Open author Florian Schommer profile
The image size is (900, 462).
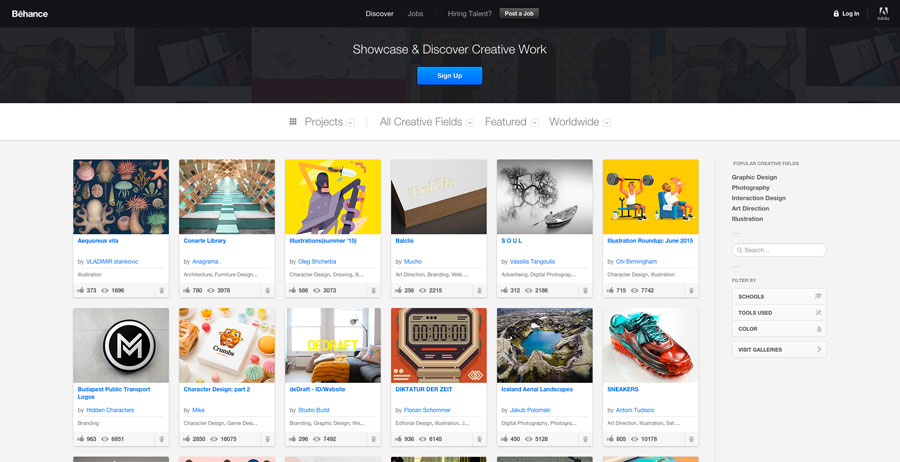[427, 410]
